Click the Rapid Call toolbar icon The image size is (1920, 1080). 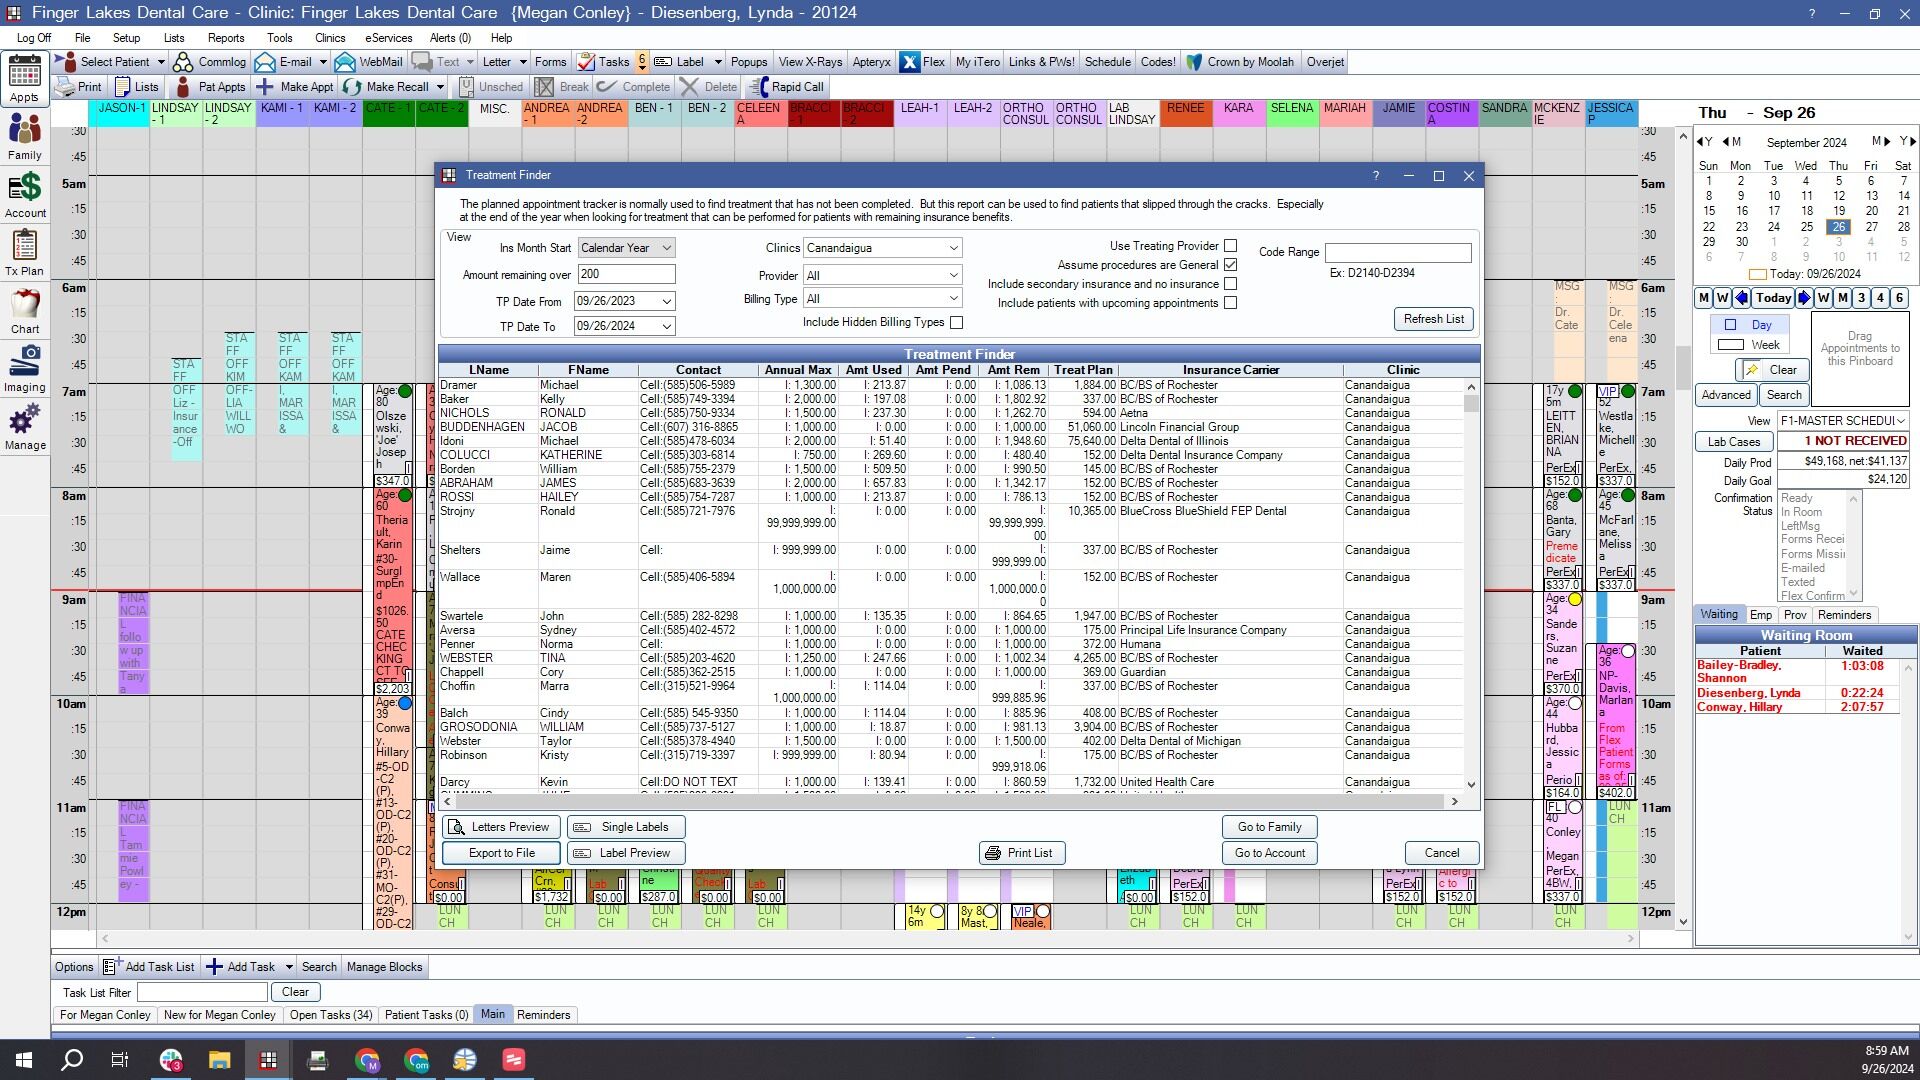click(786, 87)
